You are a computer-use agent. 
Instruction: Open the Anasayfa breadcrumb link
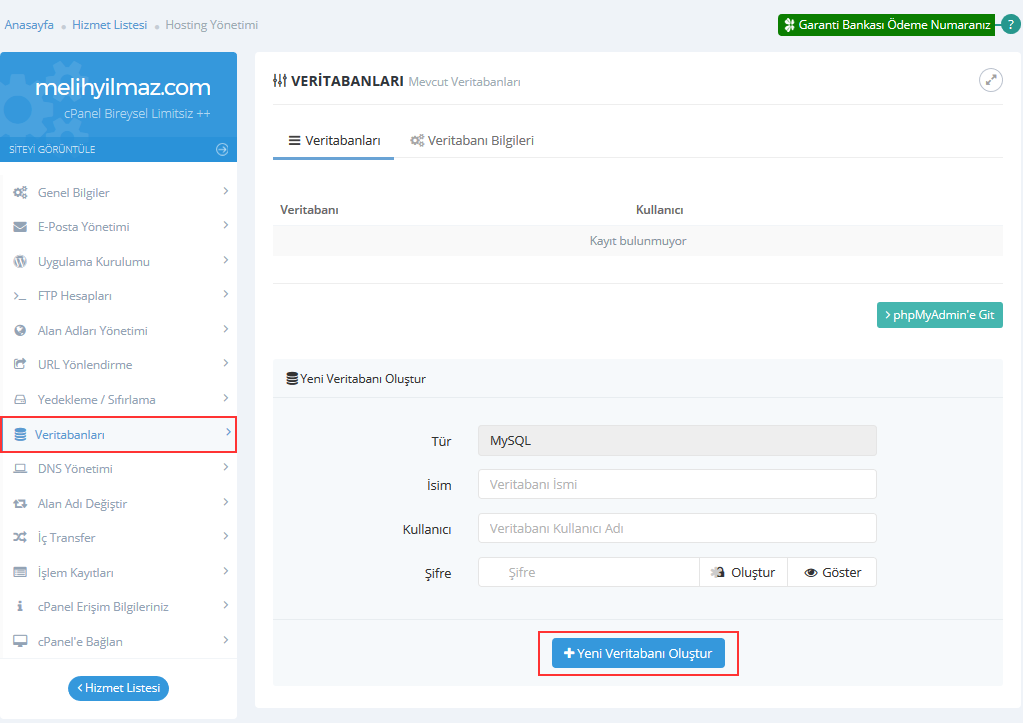pyautogui.click(x=29, y=24)
